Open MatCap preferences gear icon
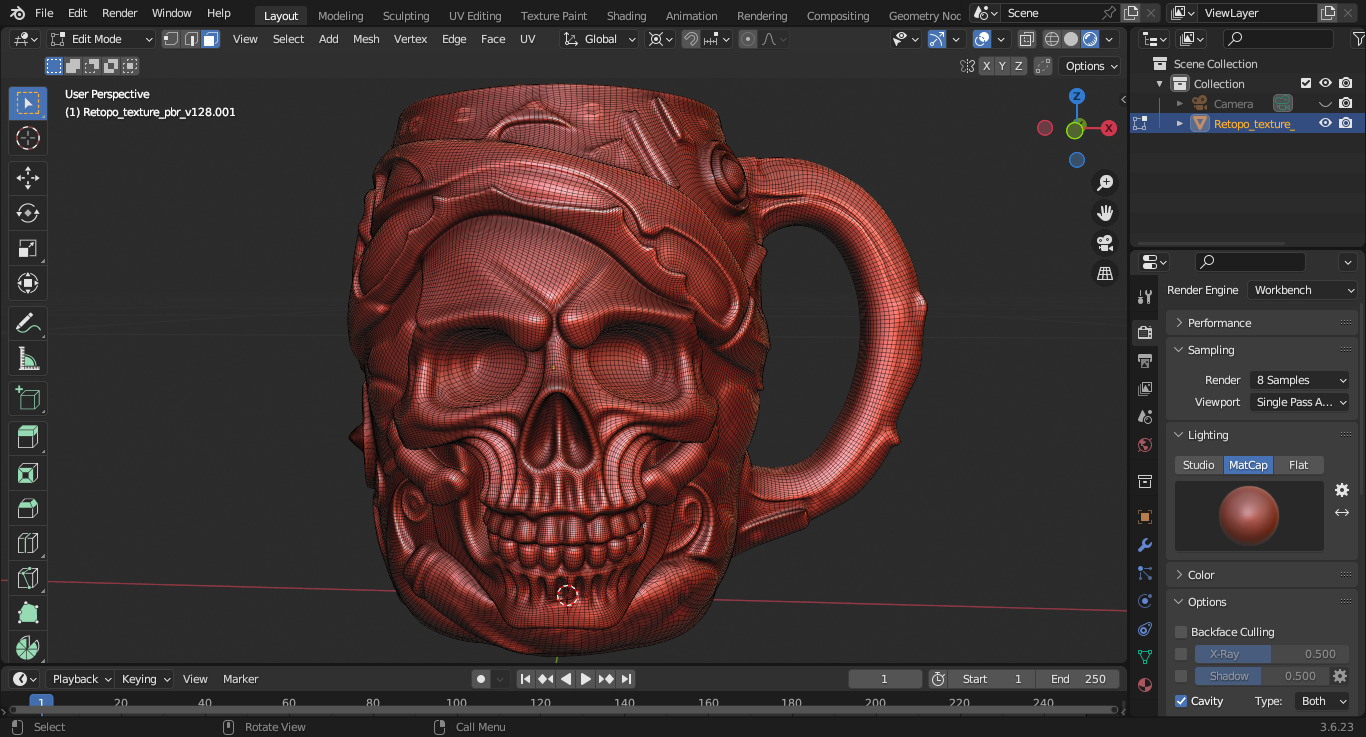The width and height of the screenshot is (1366, 737). point(1342,490)
